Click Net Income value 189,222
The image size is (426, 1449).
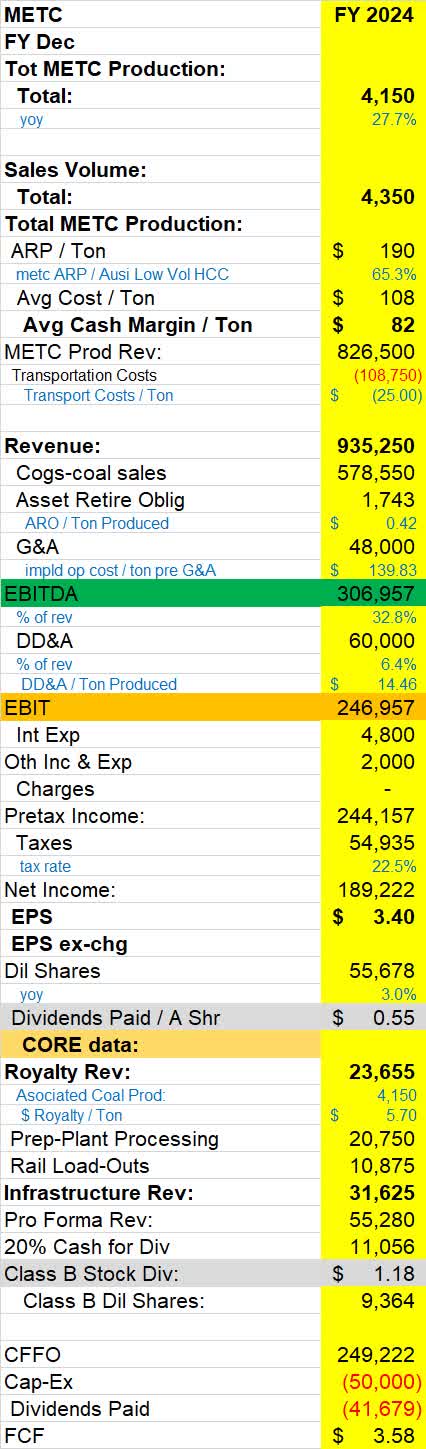pos(374,890)
